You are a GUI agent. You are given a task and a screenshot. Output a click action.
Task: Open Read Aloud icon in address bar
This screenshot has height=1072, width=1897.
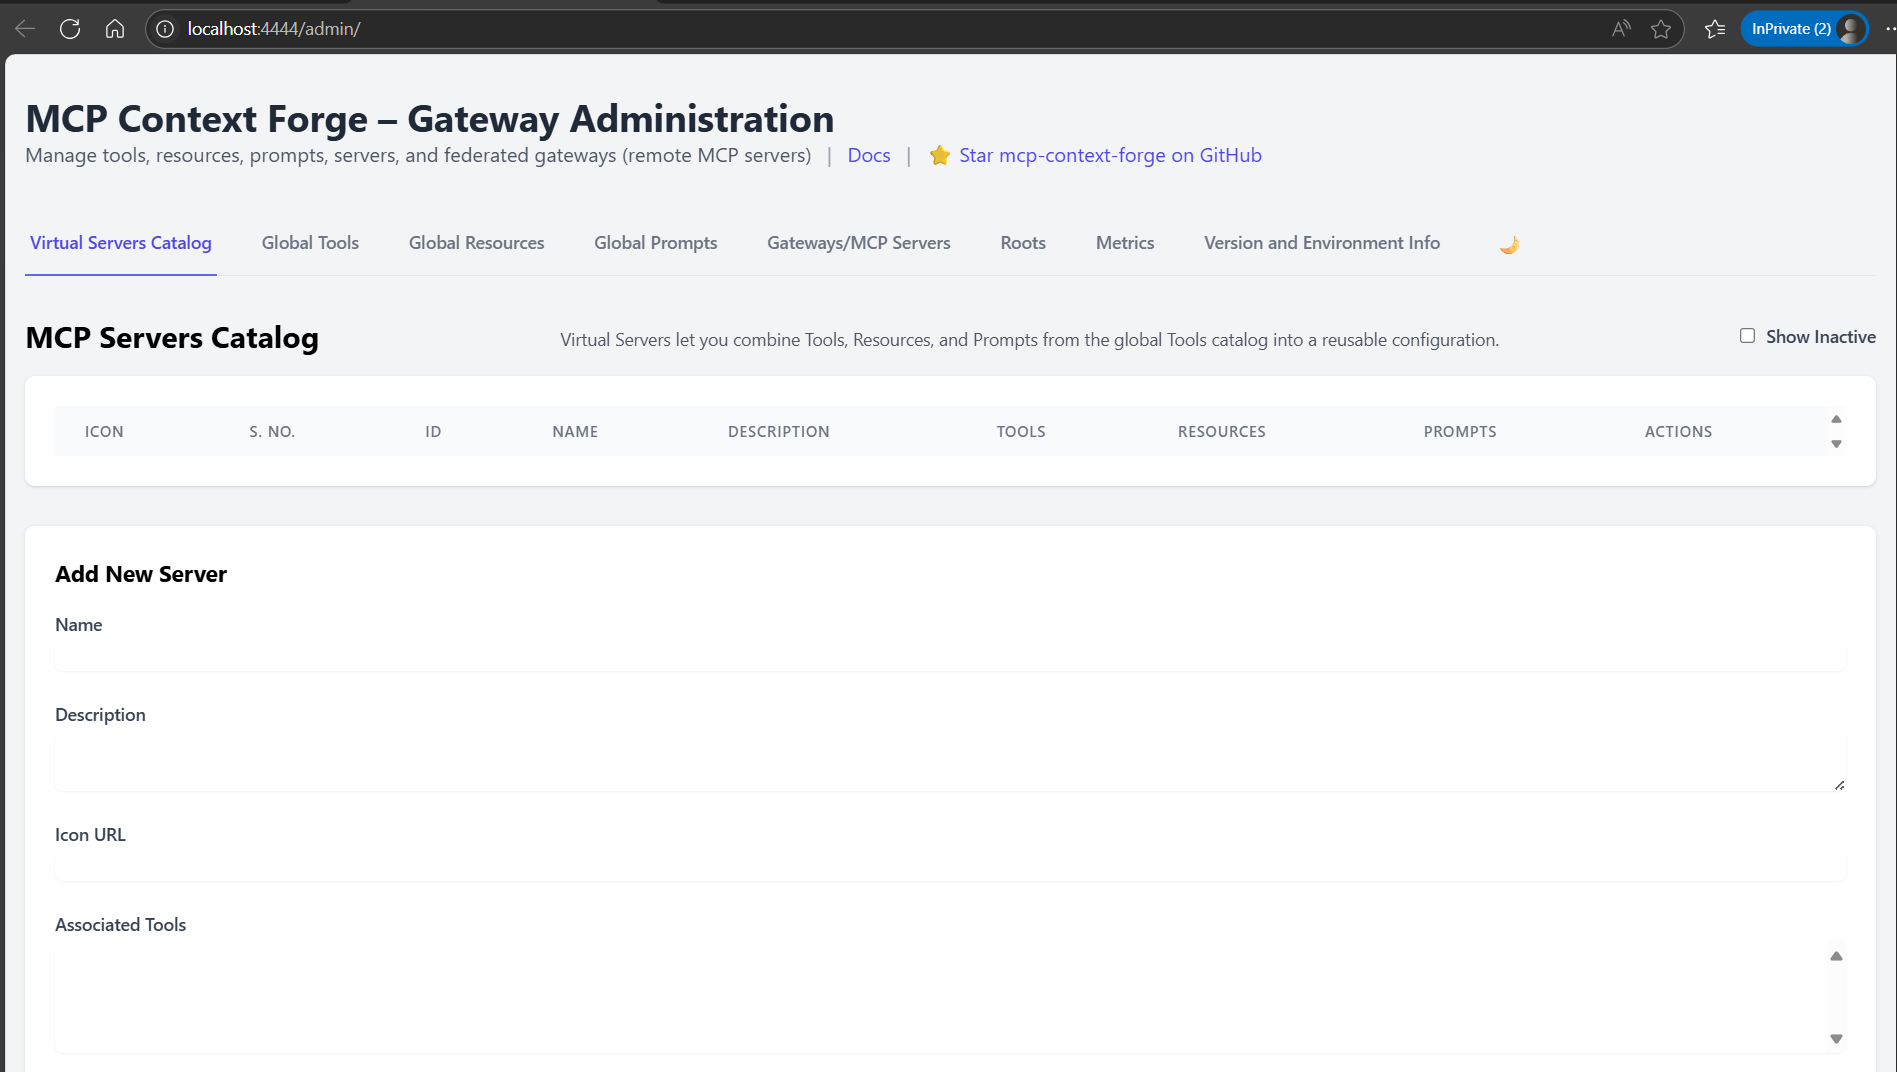coord(1621,29)
